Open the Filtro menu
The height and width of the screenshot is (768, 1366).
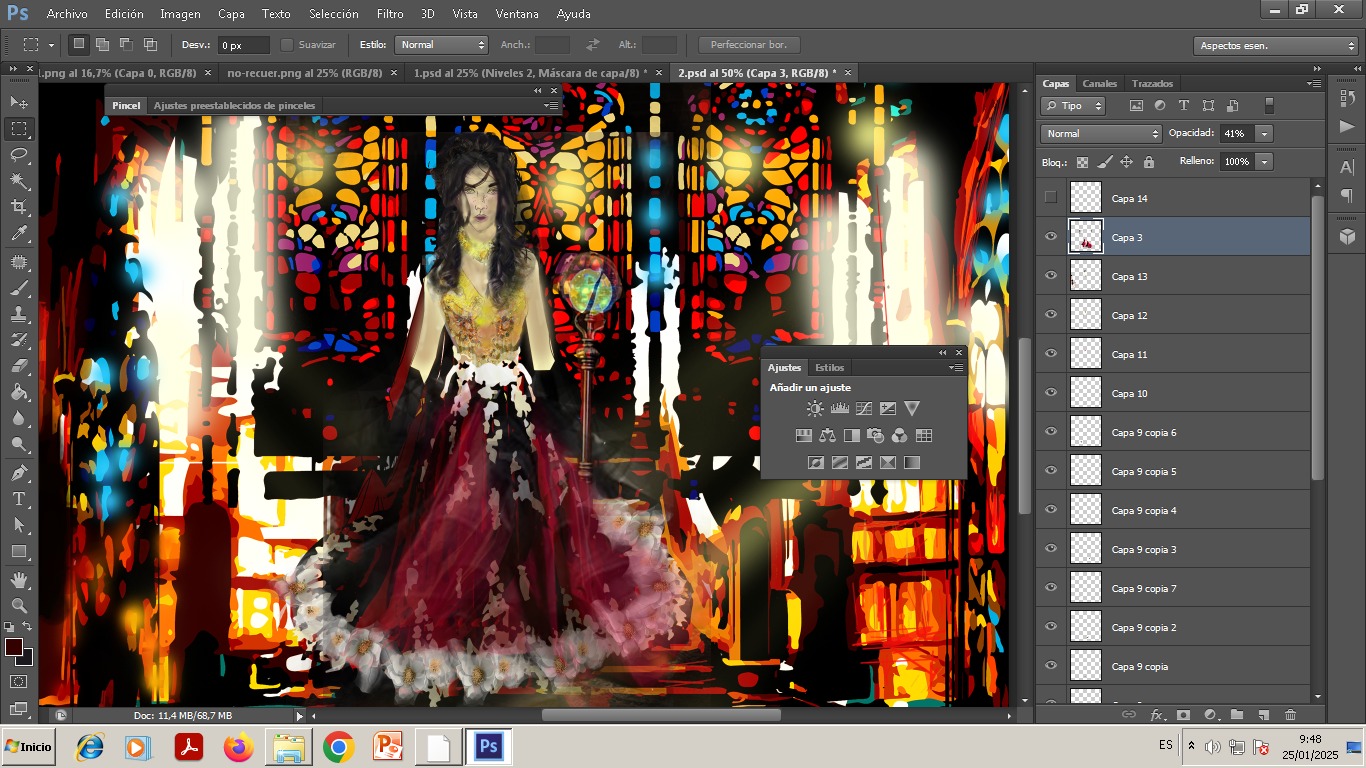(390, 14)
